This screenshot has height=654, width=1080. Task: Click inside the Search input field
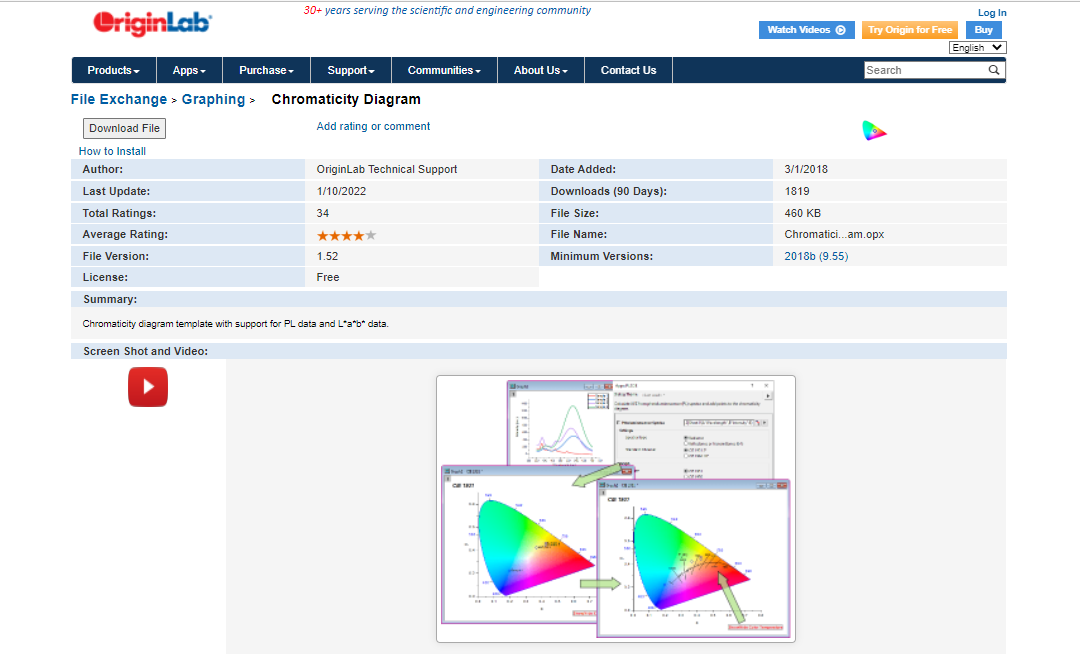tap(925, 70)
